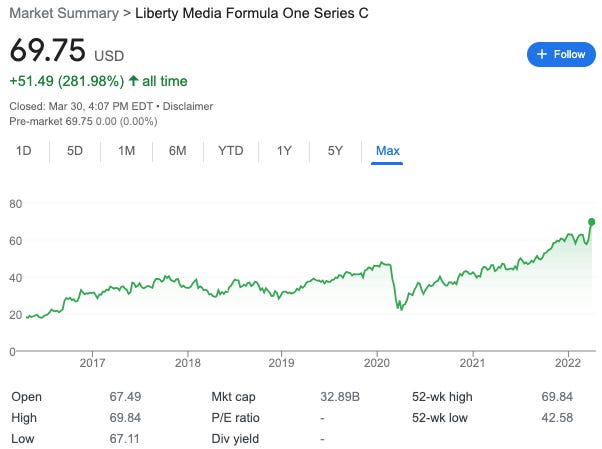Click the Pre-market 69.75 line

click(x=83, y=121)
